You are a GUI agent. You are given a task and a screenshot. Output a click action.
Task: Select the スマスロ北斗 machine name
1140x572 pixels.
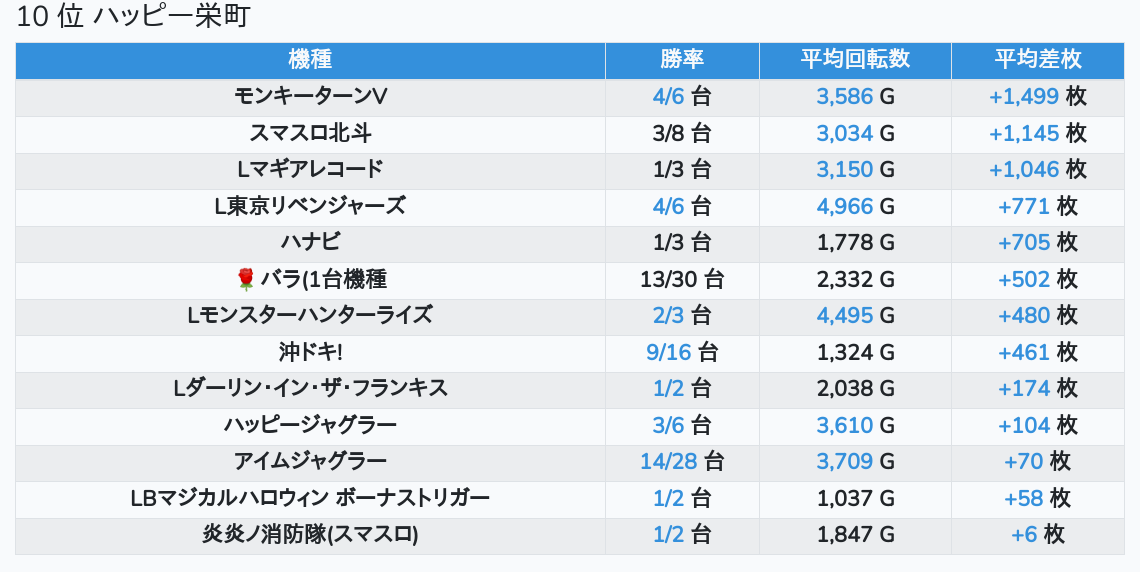click(x=310, y=133)
